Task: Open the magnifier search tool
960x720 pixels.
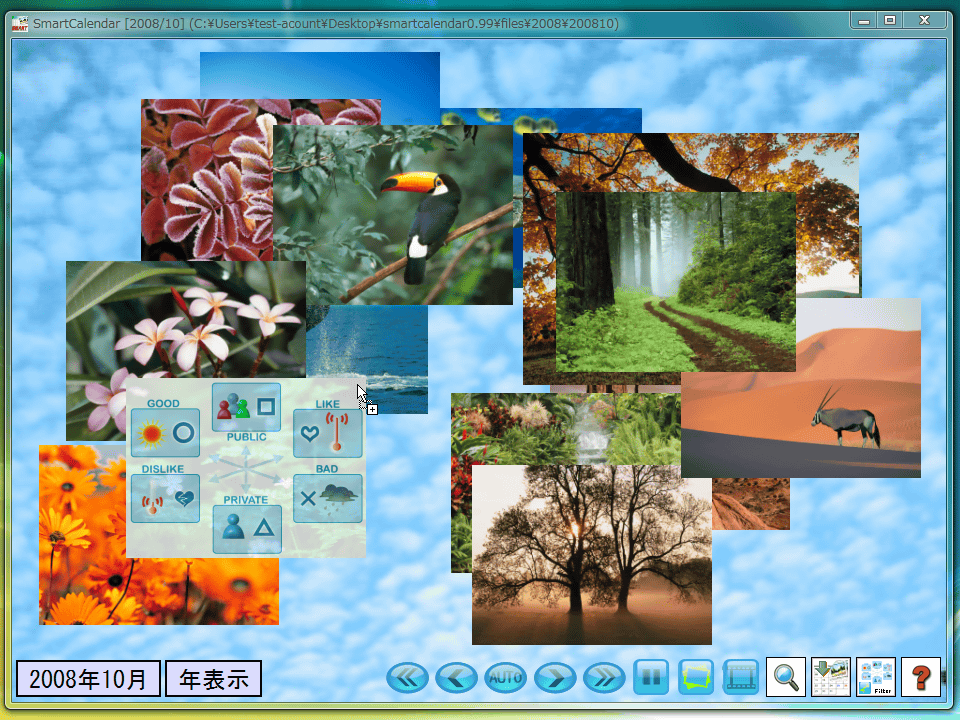Action: click(786, 677)
